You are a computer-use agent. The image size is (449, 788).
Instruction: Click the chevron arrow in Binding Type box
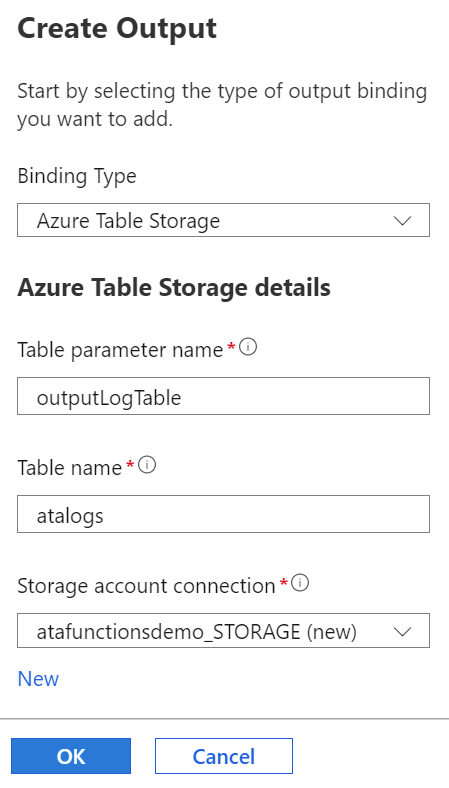coord(403,221)
